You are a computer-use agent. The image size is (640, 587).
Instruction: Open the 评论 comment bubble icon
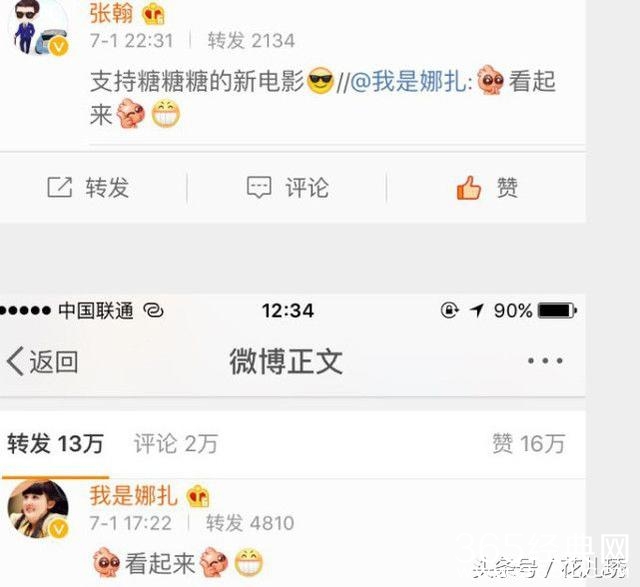259,187
